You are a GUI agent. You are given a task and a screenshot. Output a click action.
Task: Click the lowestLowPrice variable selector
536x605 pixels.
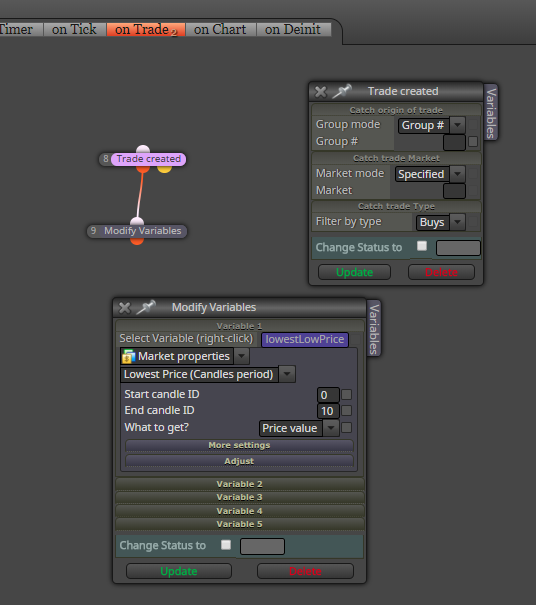click(x=305, y=340)
